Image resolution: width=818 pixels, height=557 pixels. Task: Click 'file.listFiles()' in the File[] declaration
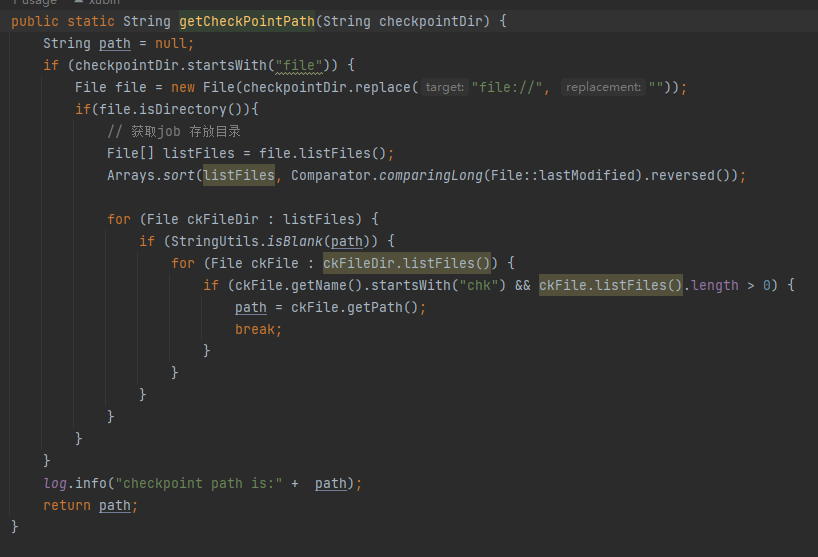click(x=323, y=153)
